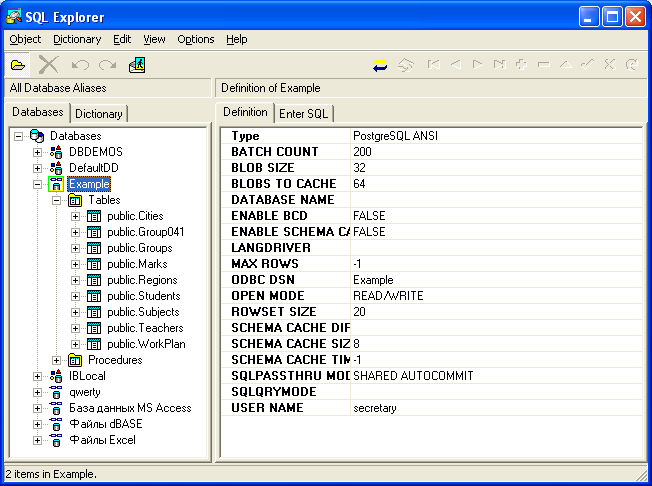Viewport: 652px width, 486px height.
Task: Click the Undo arrow toolbar icon
Action: (x=80, y=65)
